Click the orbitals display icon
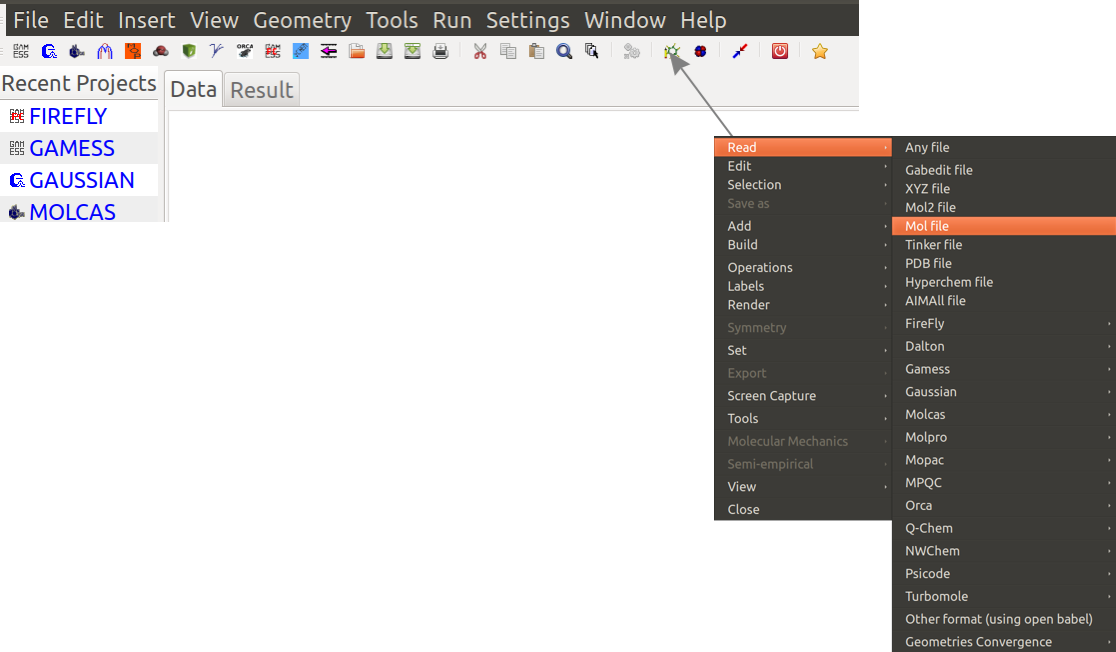The width and height of the screenshot is (1116, 652). pos(700,51)
